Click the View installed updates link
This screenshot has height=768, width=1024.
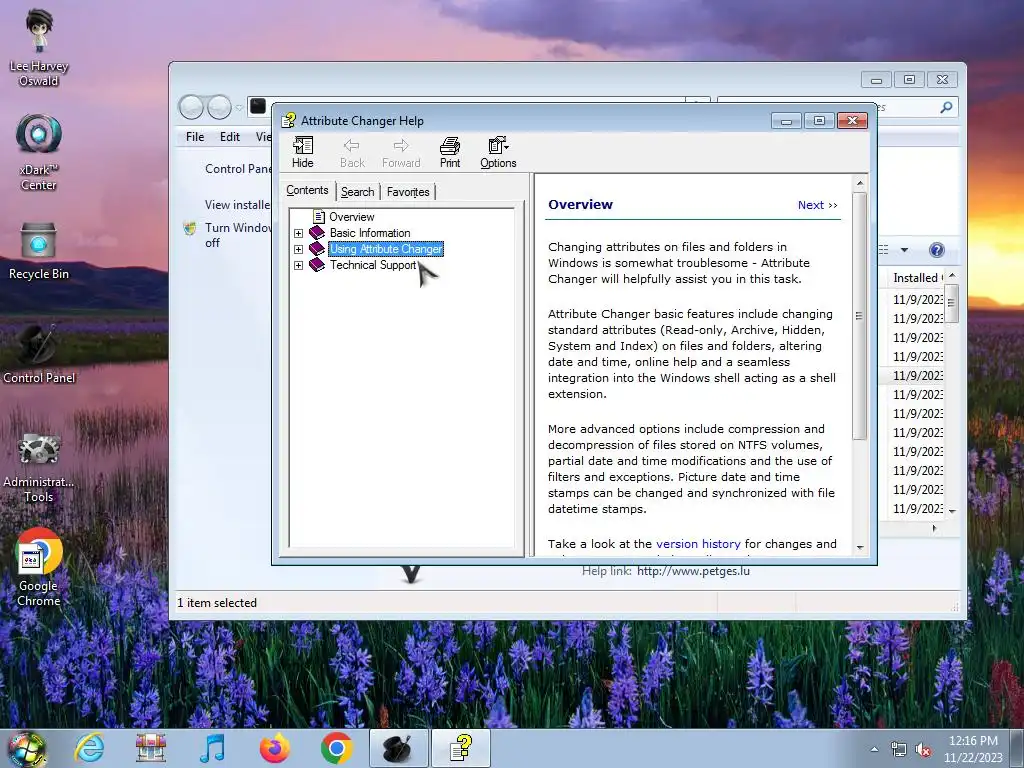pyautogui.click(x=237, y=204)
